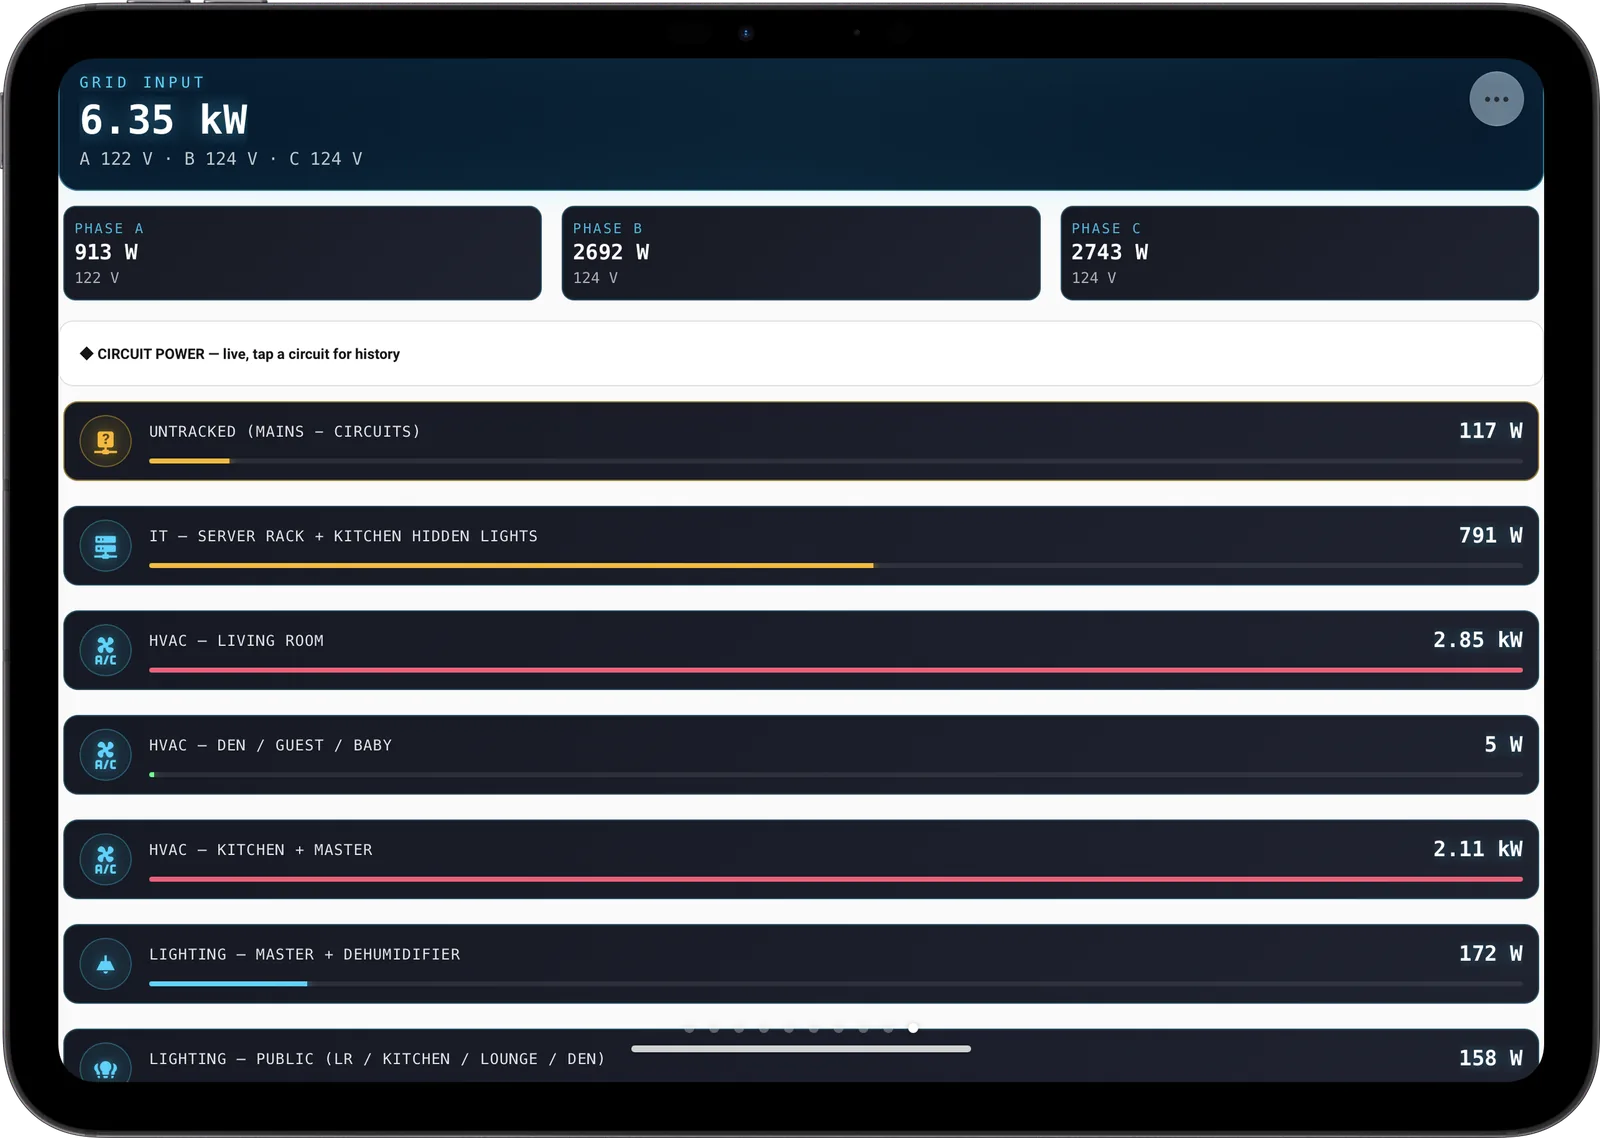Image resolution: width=1600 pixels, height=1138 pixels.
Task: Tap the 913 W Phase A reading
Action: coord(106,252)
